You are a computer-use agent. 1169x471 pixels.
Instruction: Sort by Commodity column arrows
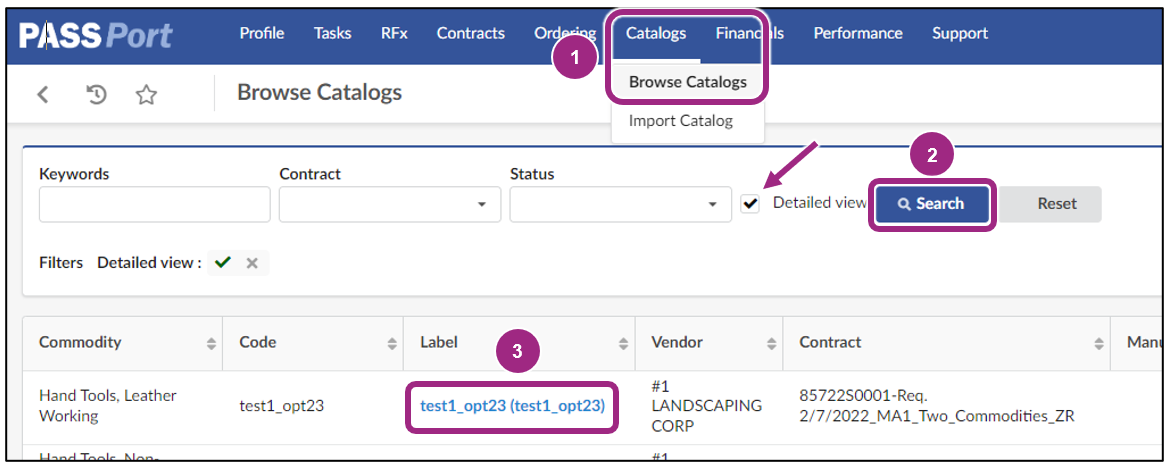click(212, 344)
